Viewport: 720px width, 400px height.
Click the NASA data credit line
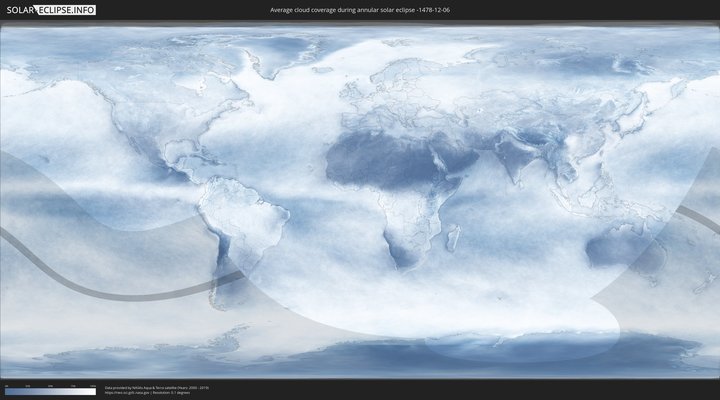(157, 388)
